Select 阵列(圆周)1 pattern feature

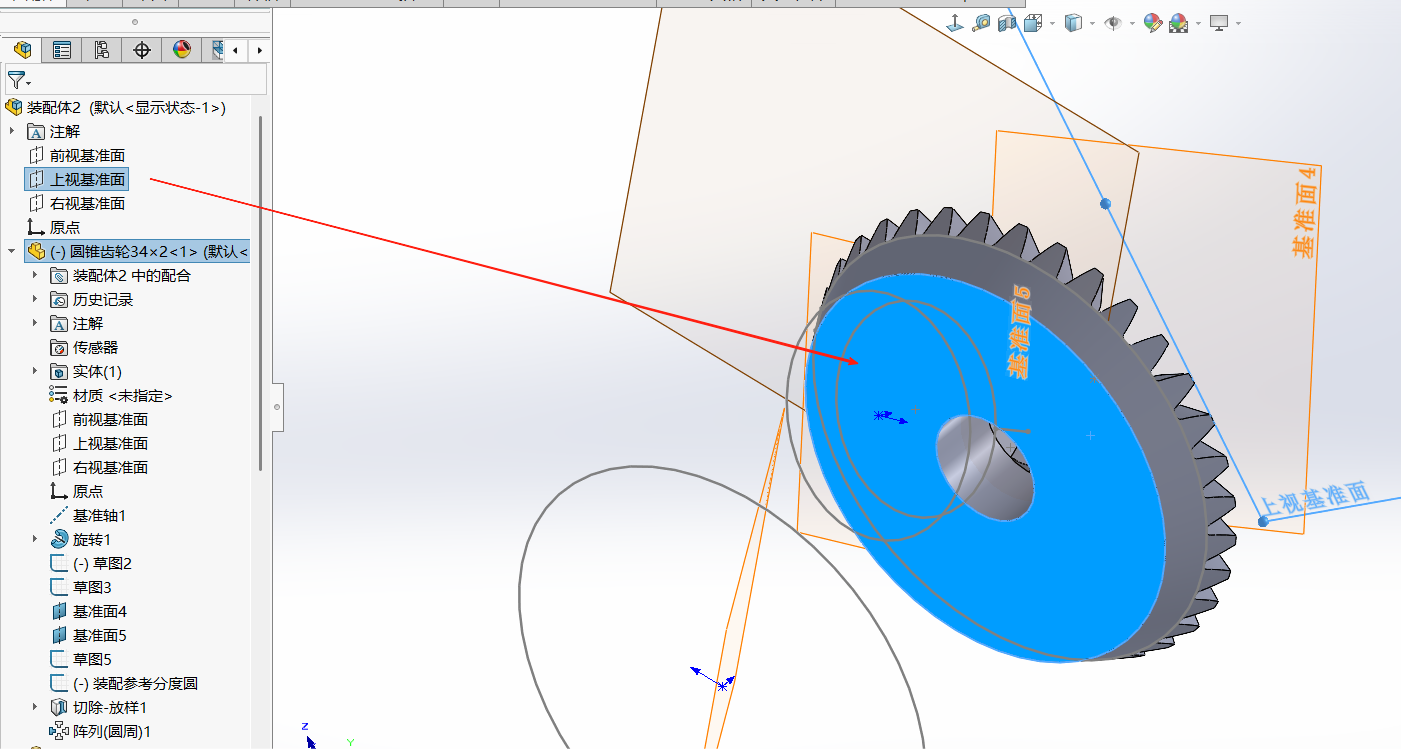[100, 731]
